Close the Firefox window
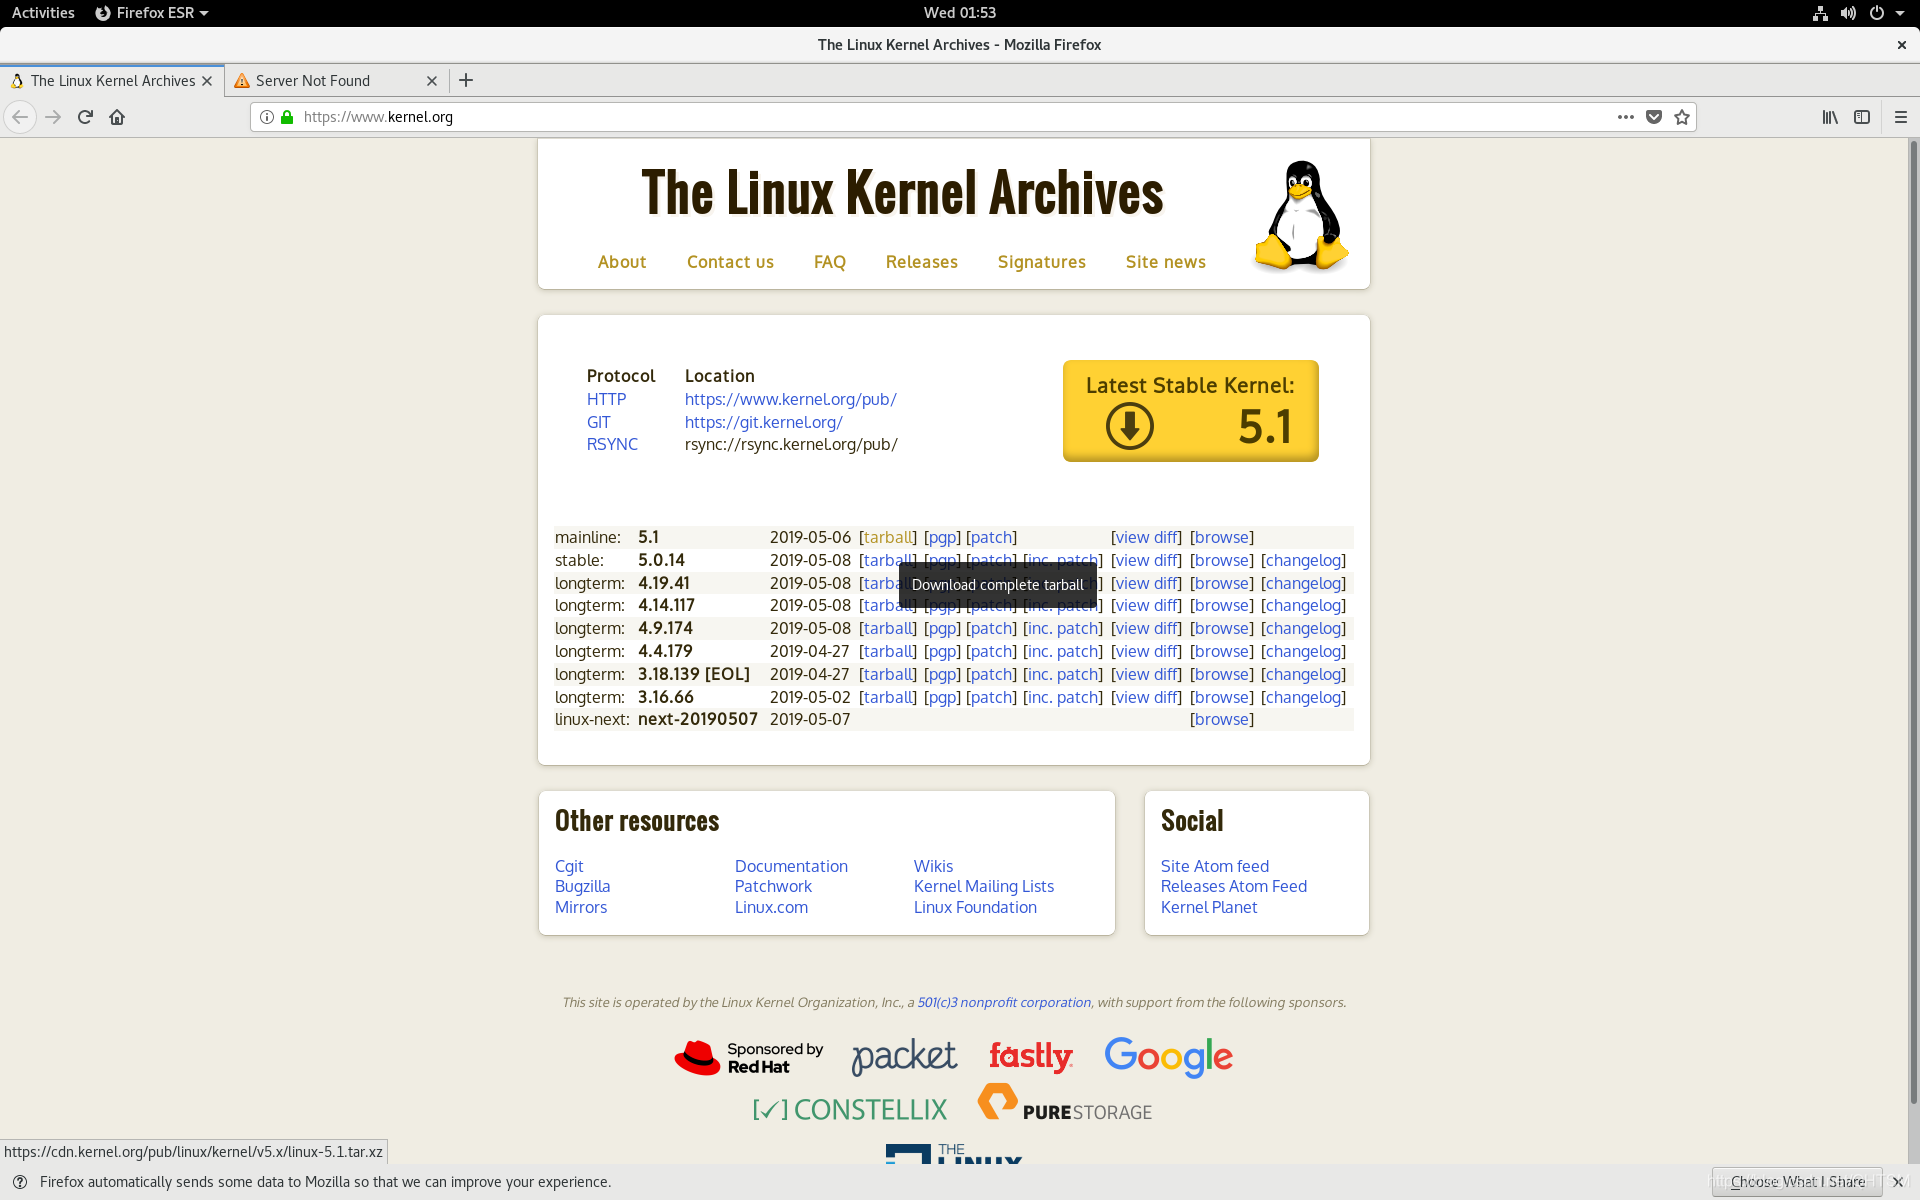Image resolution: width=1920 pixels, height=1200 pixels. tap(1901, 45)
